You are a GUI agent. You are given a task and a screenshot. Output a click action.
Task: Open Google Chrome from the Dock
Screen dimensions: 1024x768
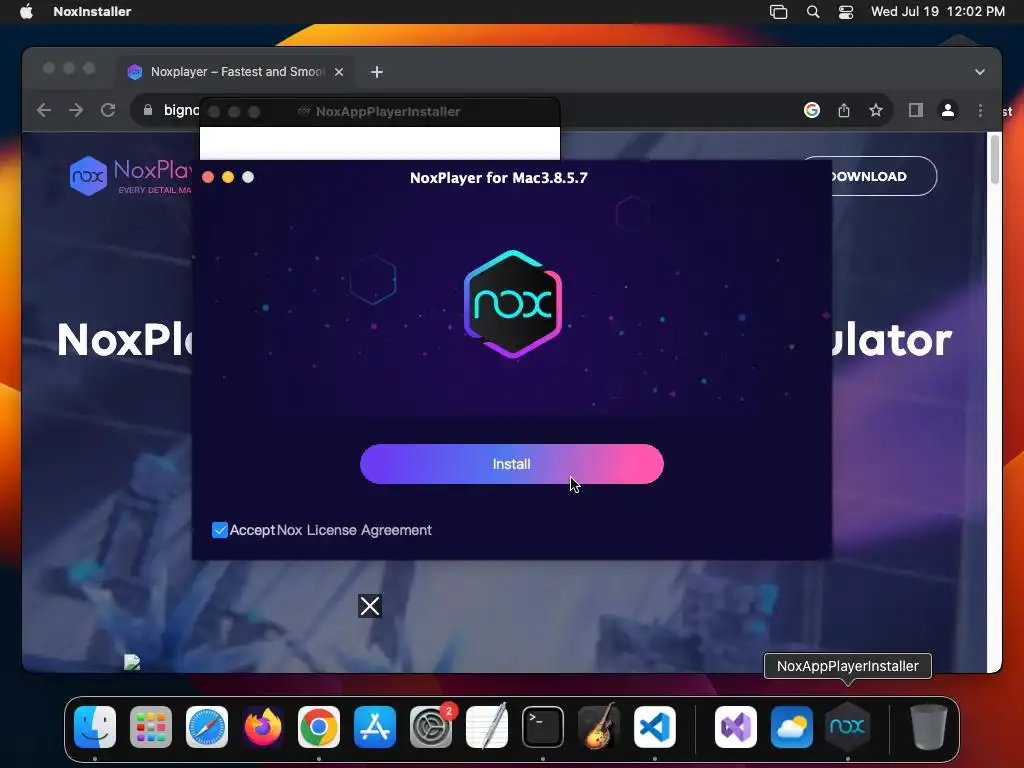pos(319,727)
